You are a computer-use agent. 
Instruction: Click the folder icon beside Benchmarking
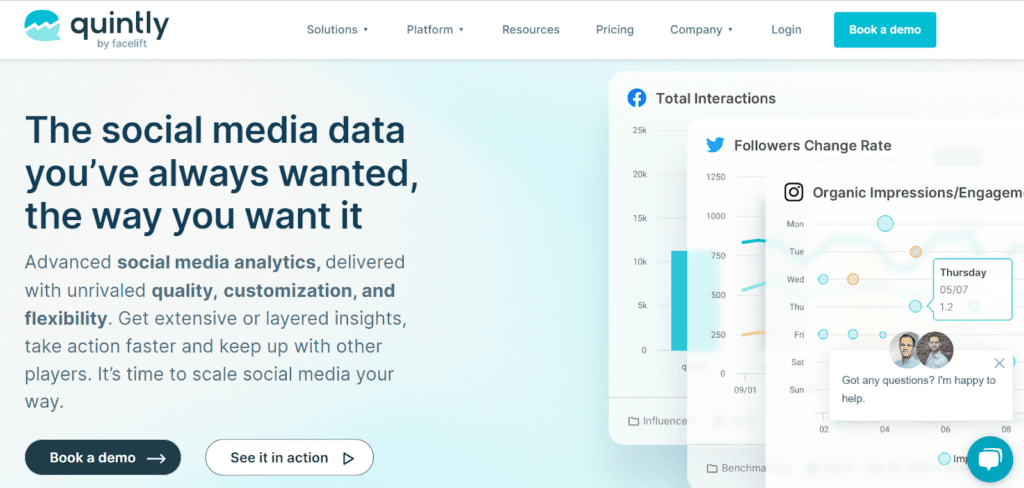(712, 468)
